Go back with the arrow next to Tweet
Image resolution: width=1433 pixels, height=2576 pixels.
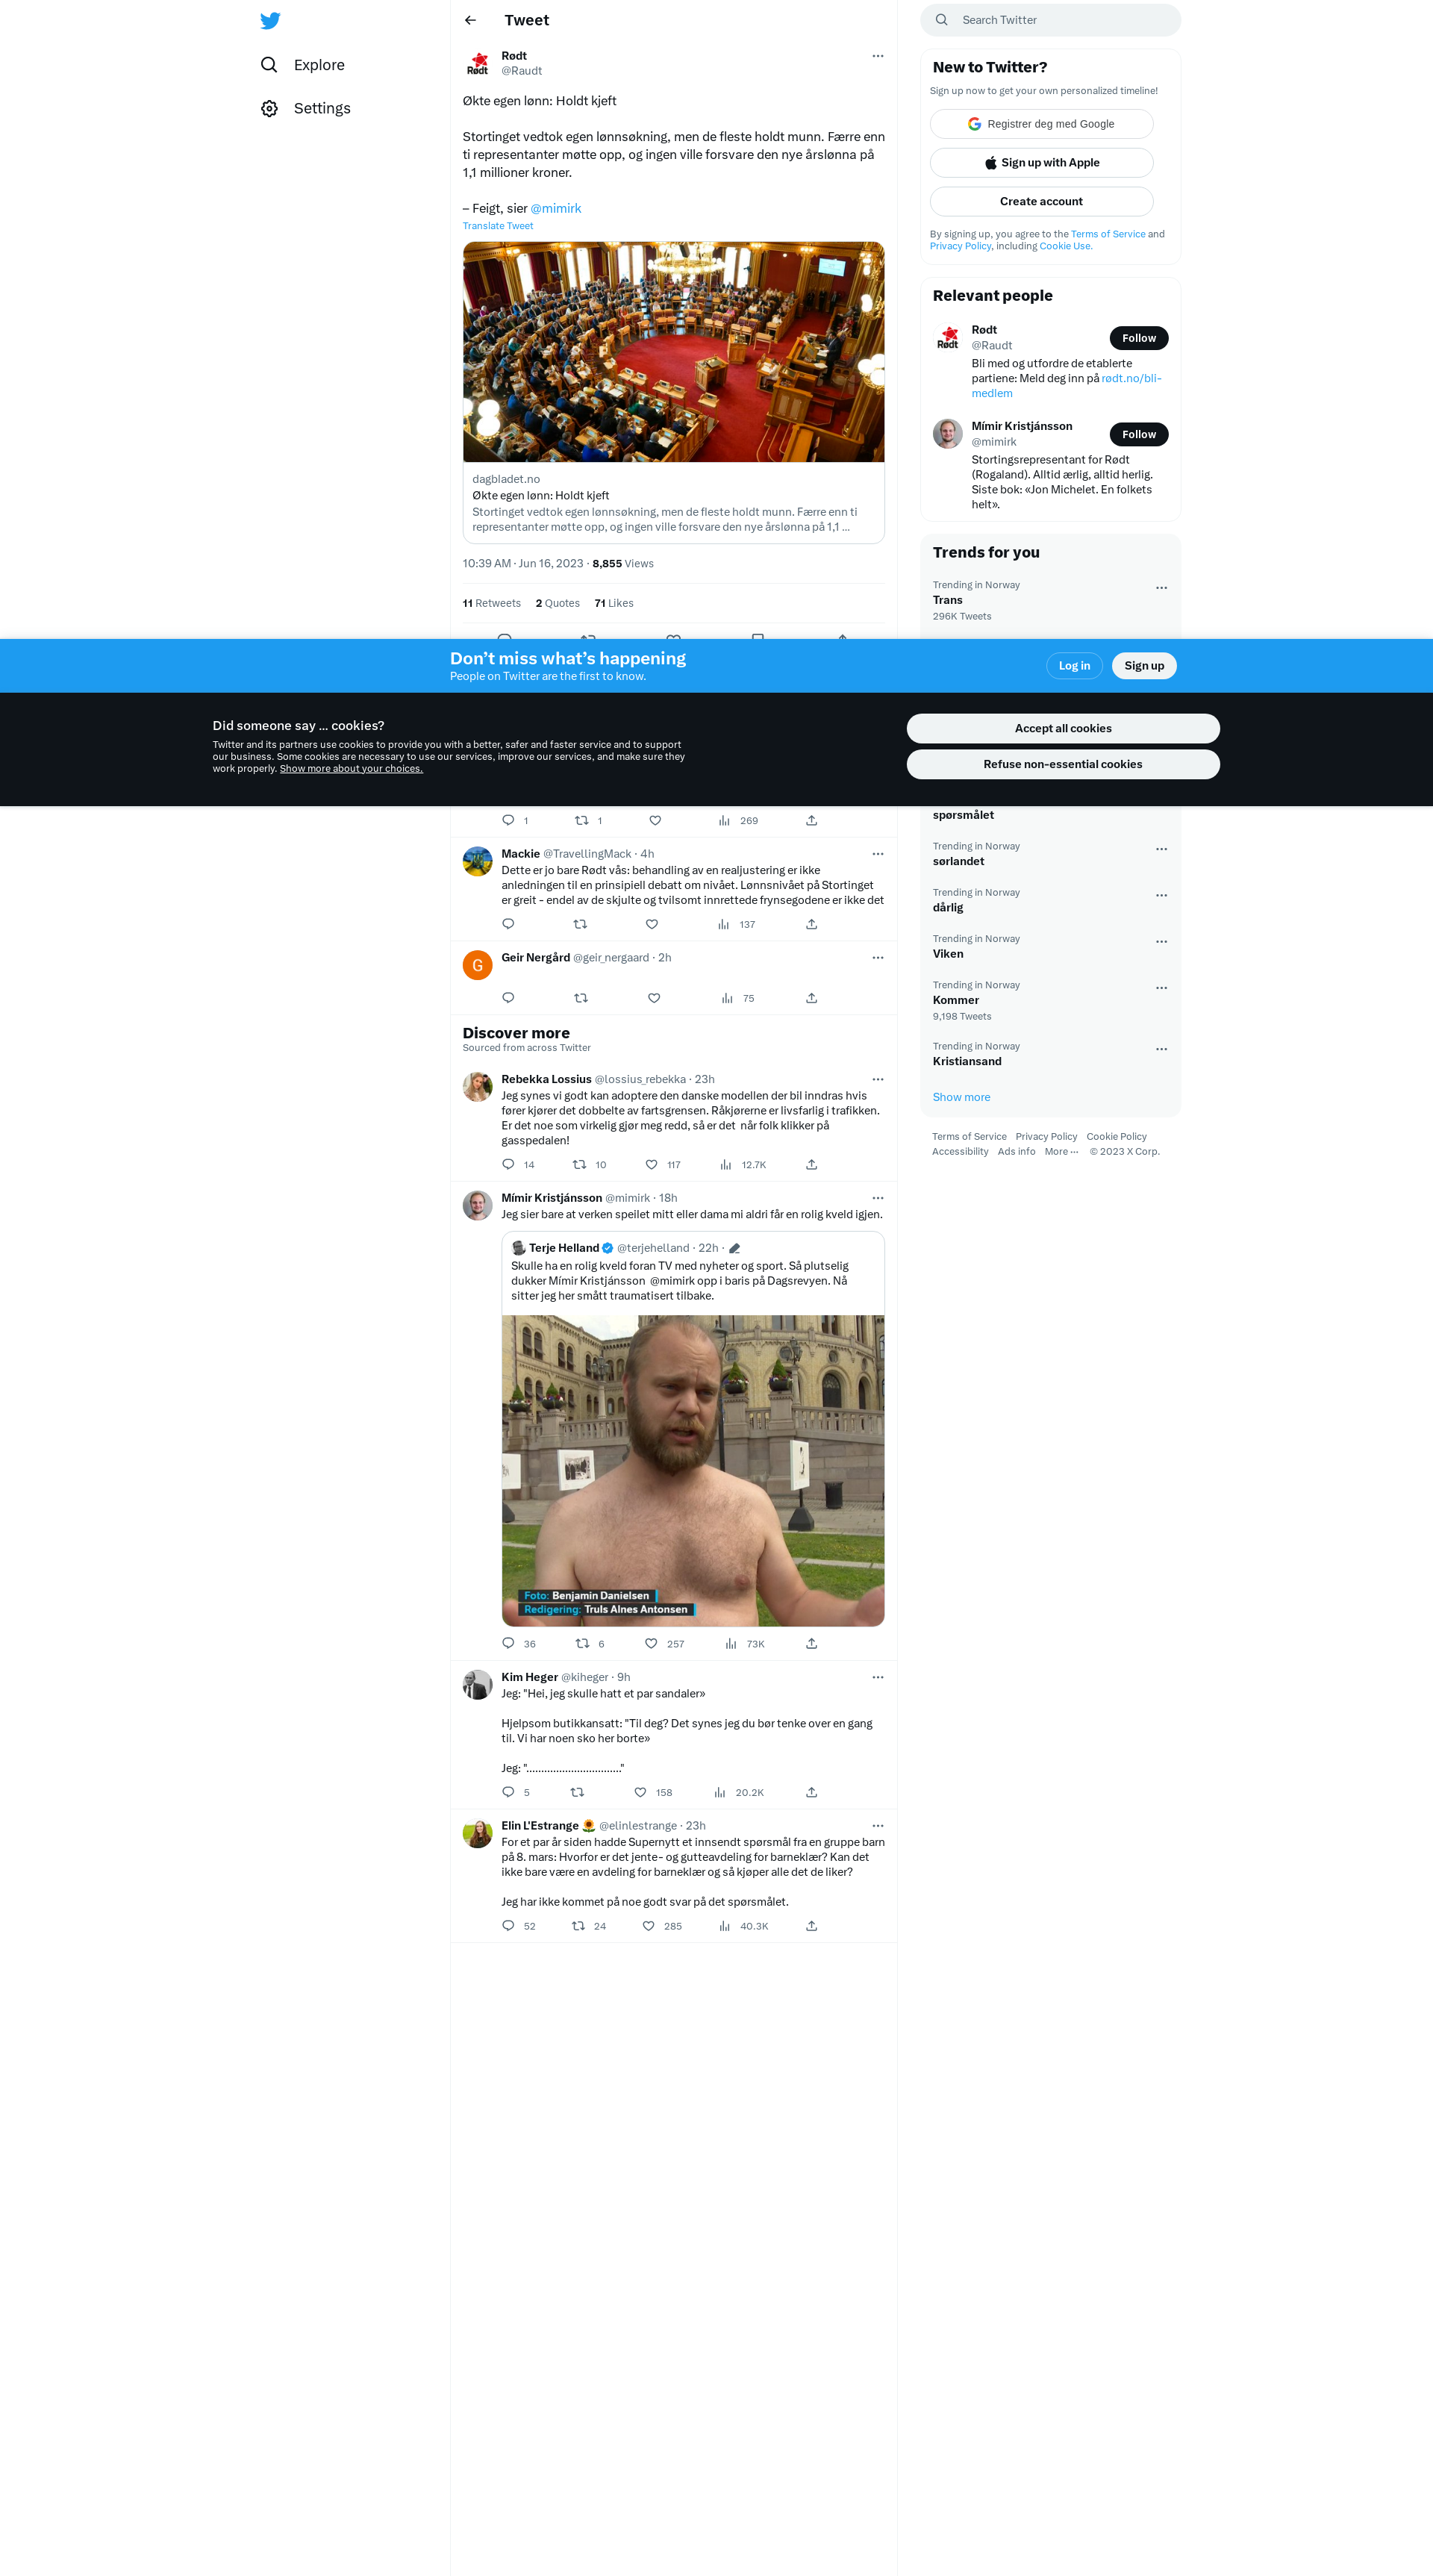(470, 20)
